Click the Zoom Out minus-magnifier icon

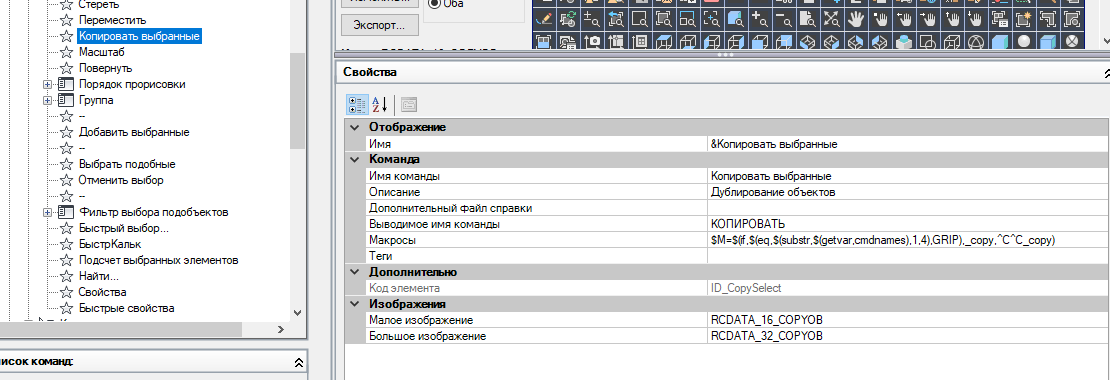click(x=785, y=18)
